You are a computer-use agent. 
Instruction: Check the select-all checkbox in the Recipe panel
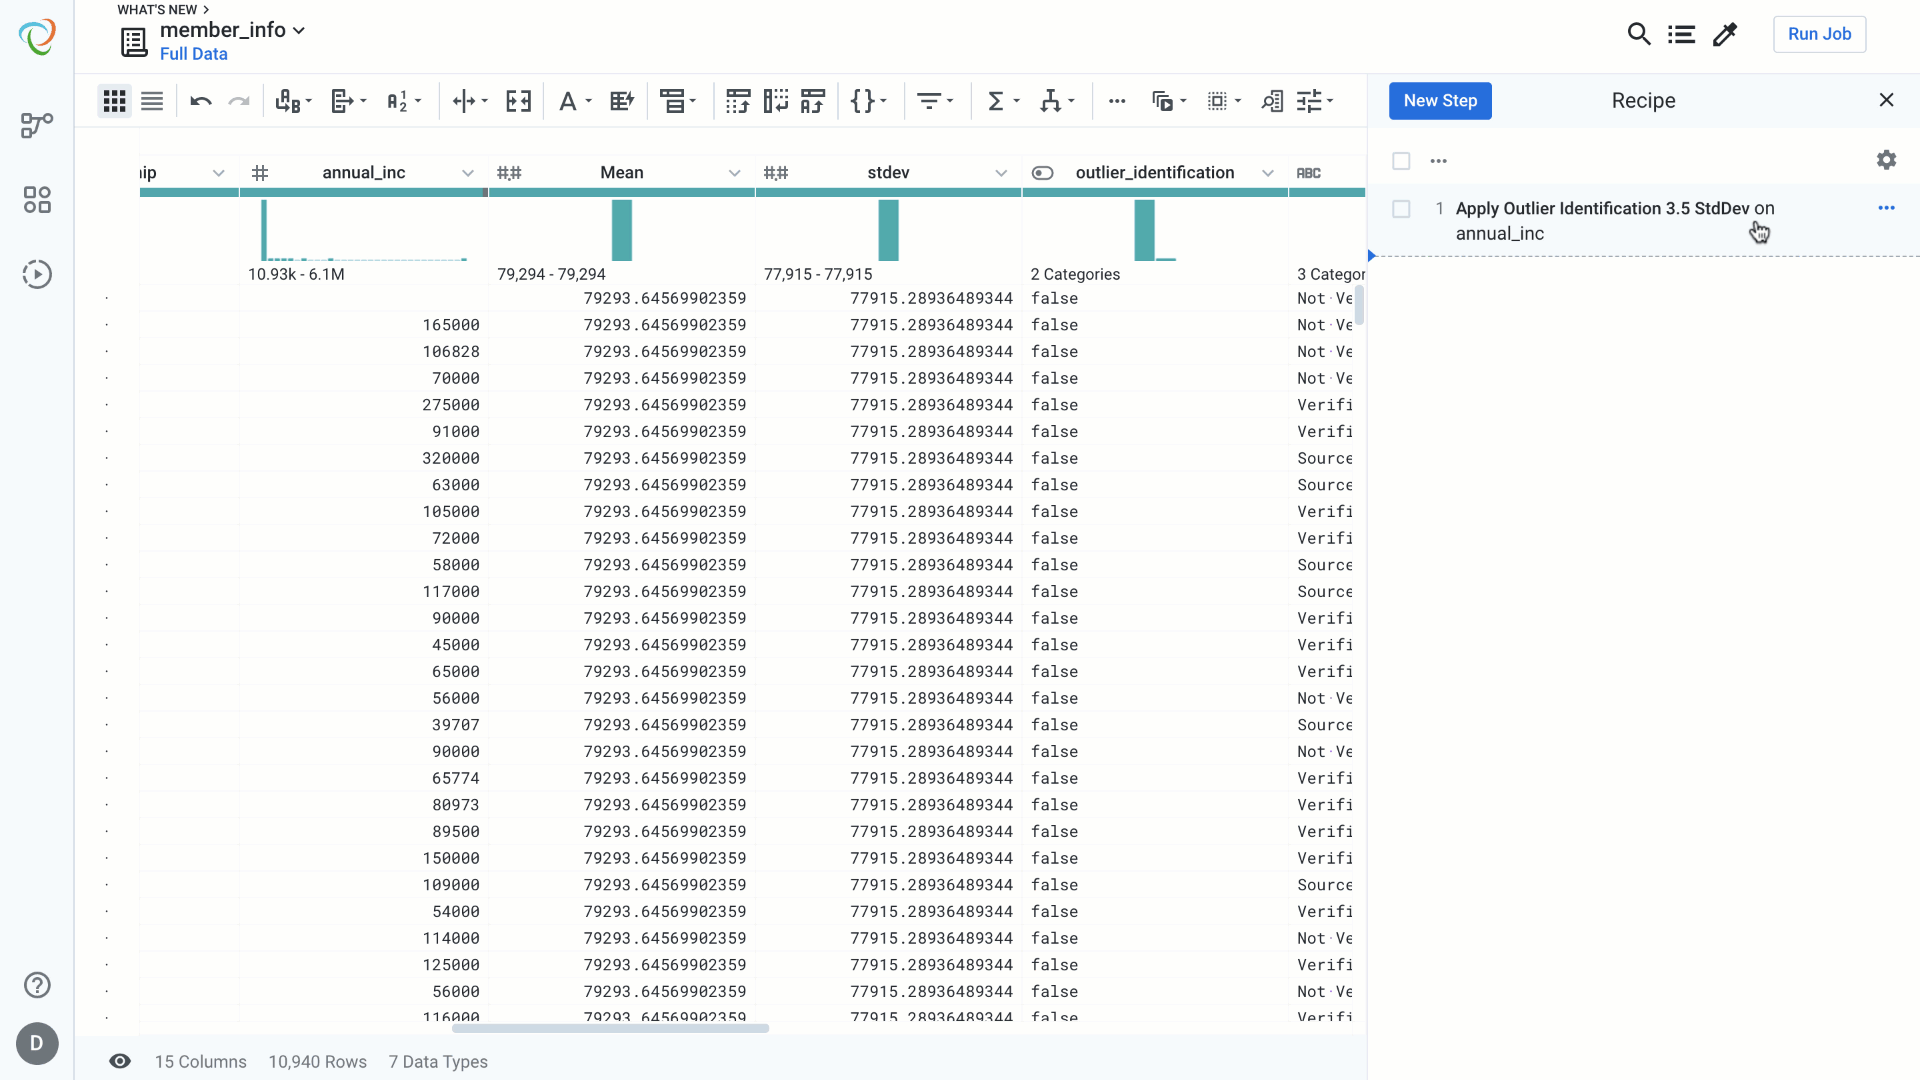(x=1401, y=161)
